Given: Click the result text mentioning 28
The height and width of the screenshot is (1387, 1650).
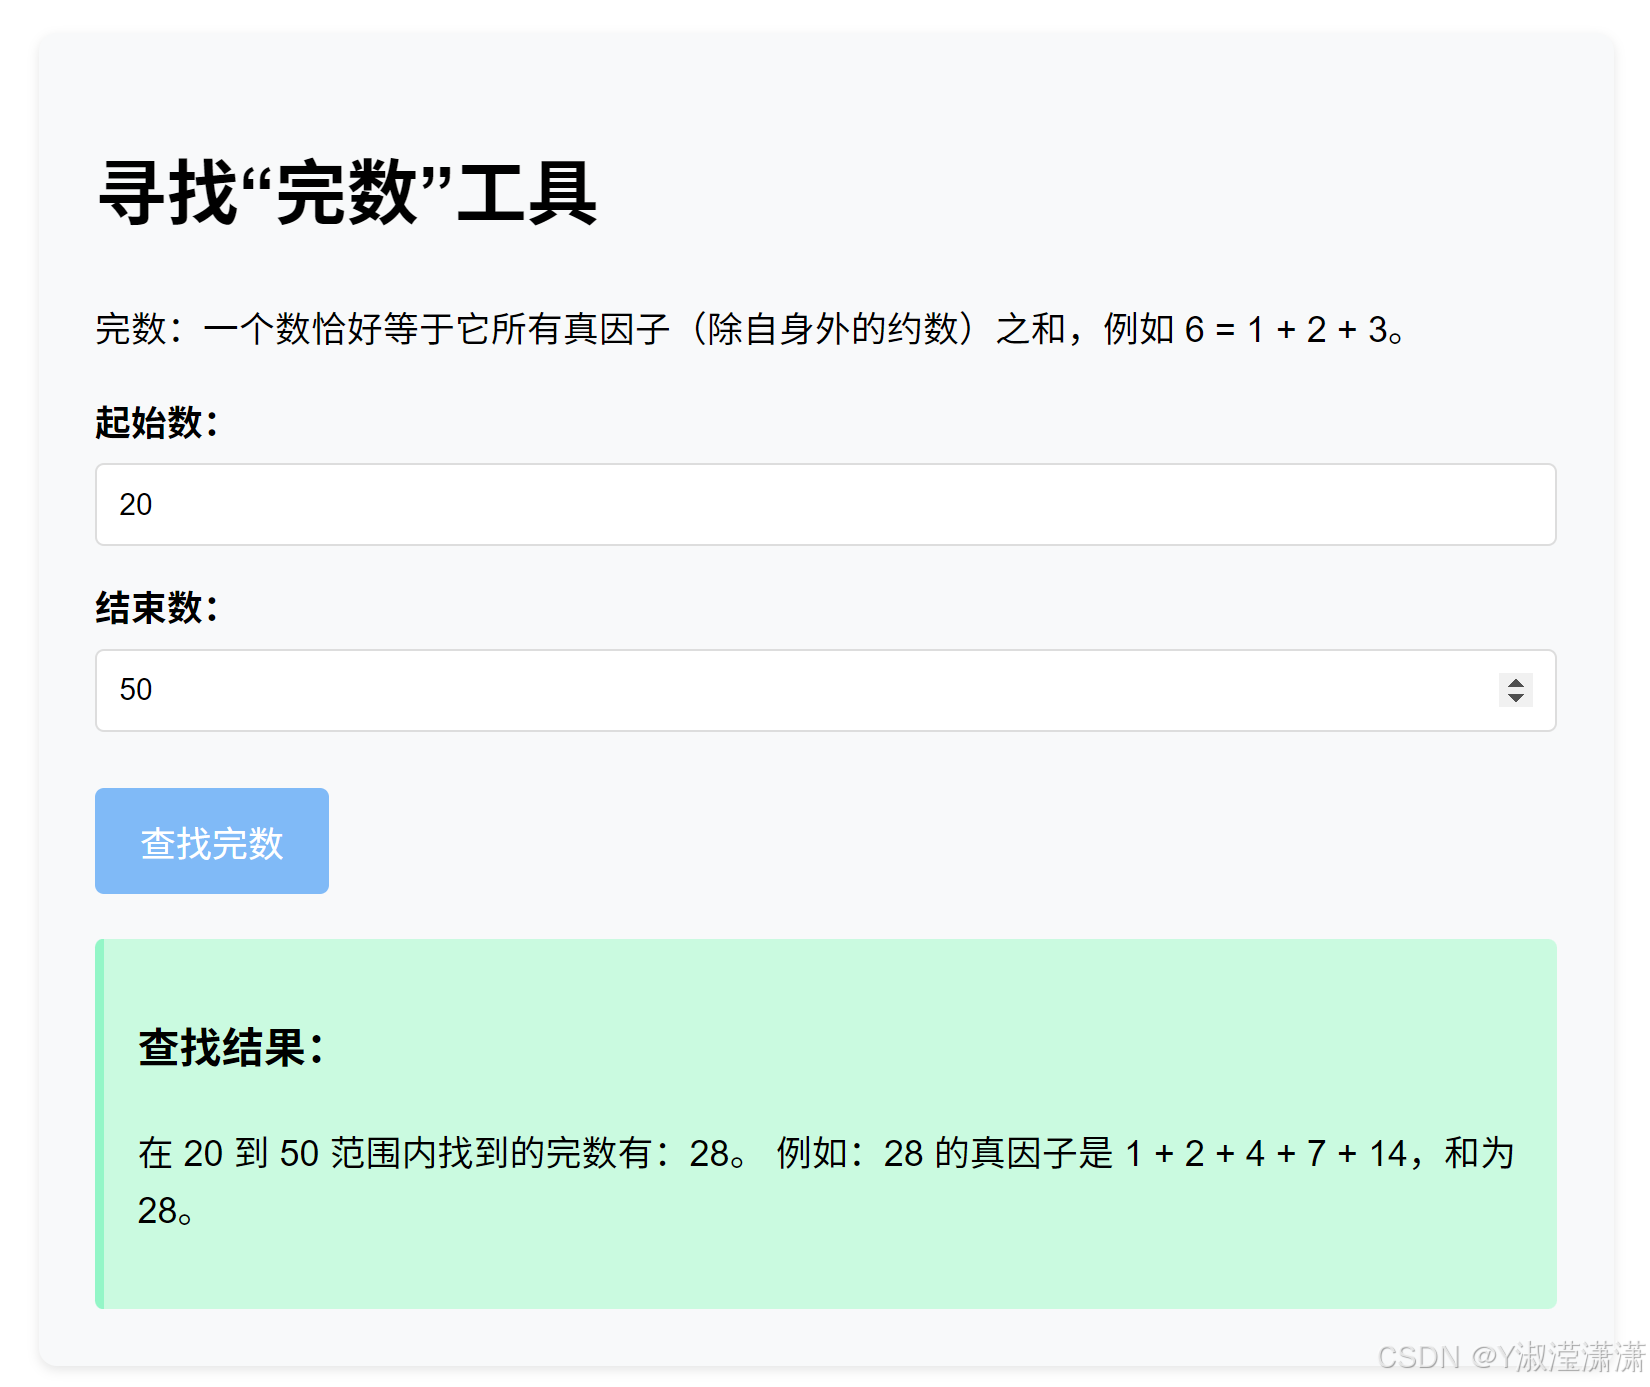Looking at the screenshot, I should point(826,1181).
